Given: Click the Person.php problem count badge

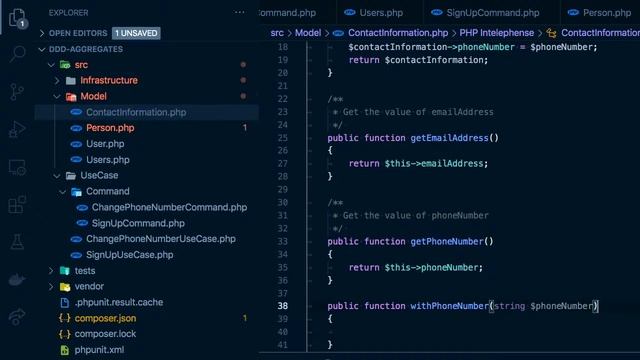Looking at the screenshot, I should coord(244,128).
